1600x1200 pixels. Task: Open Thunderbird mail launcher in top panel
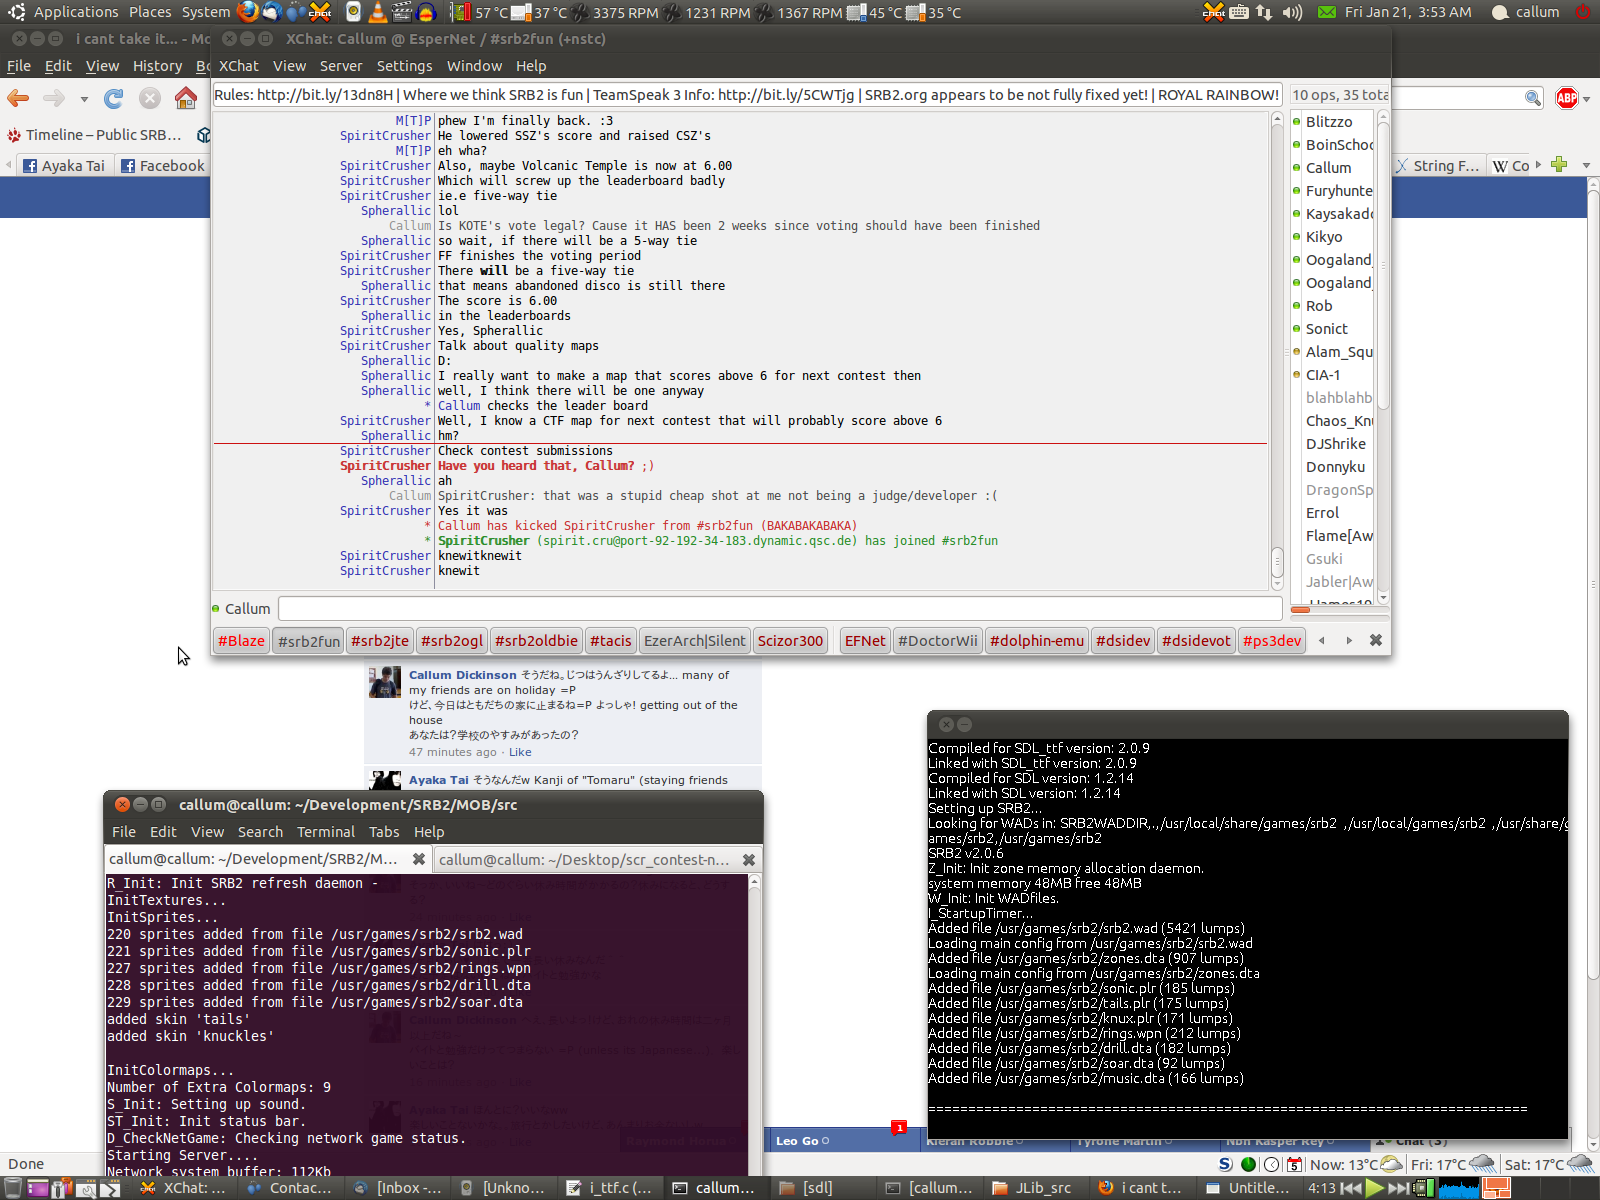[272, 12]
